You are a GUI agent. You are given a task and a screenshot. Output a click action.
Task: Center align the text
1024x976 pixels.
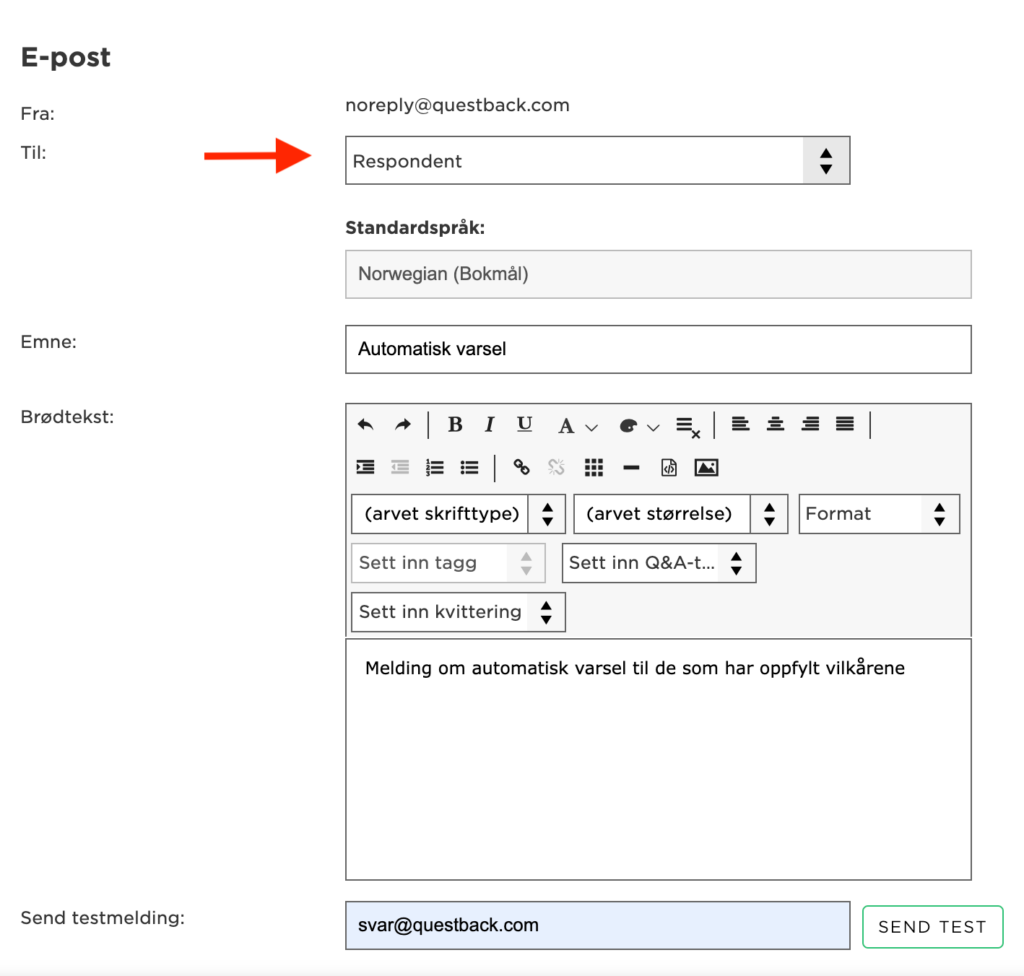click(775, 425)
